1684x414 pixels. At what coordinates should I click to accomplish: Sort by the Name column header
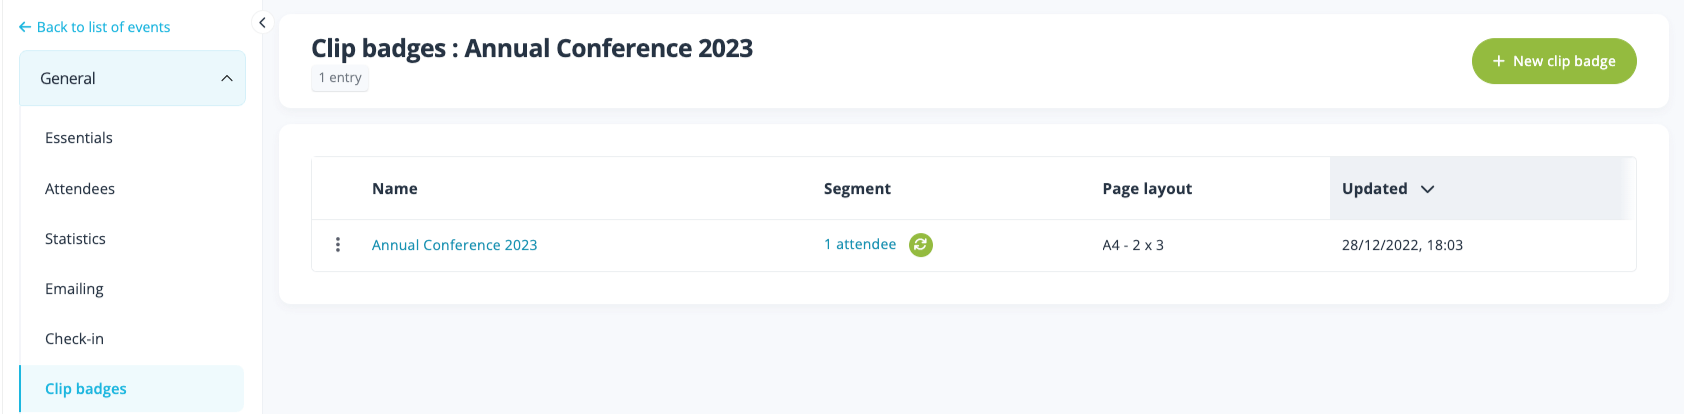click(395, 189)
